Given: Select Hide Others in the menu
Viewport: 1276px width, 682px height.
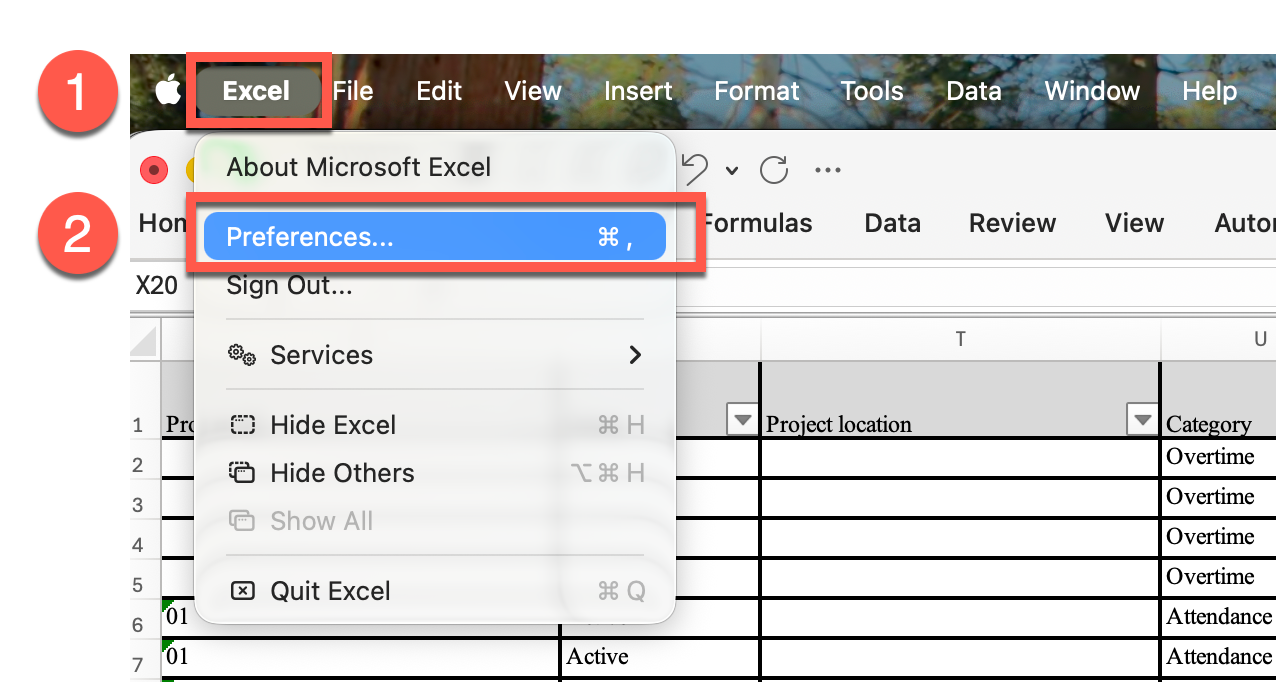Looking at the screenshot, I should [342, 473].
